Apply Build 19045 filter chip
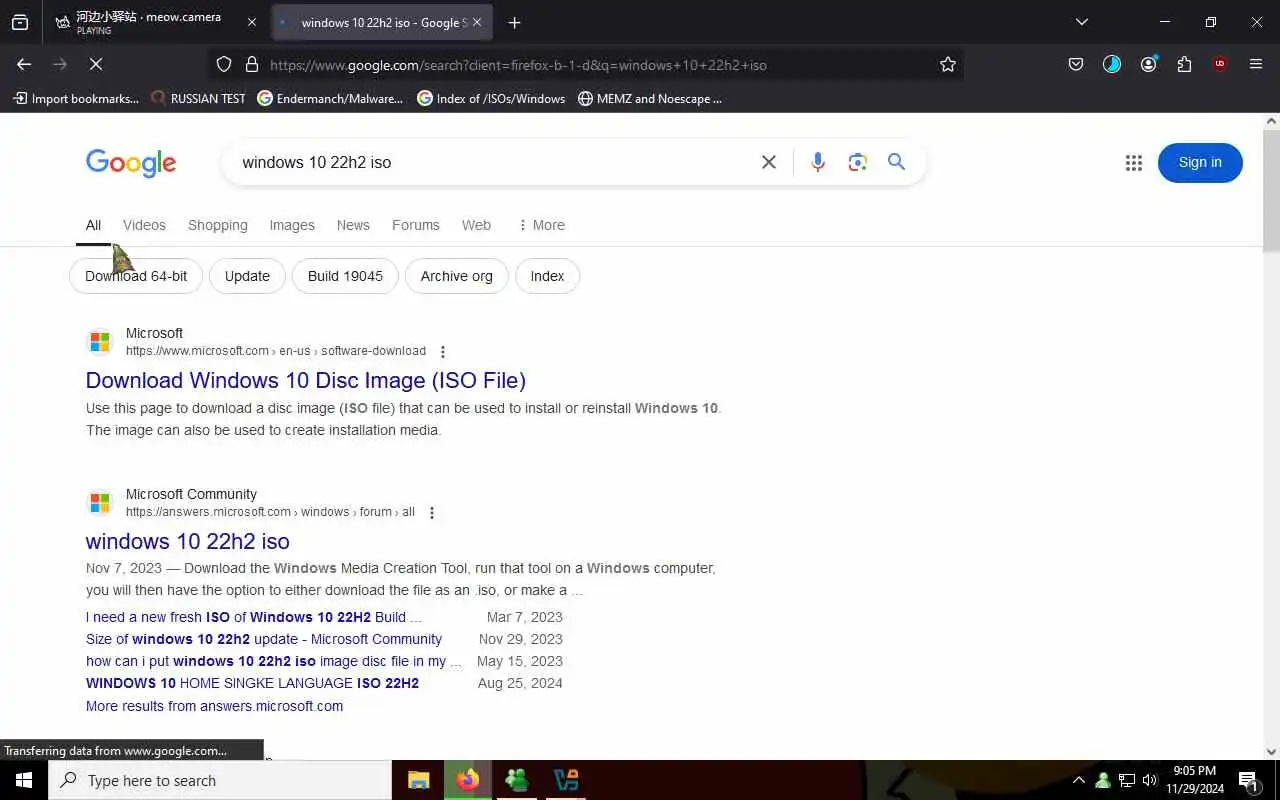The width and height of the screenshot is (1280, 800). (x=345, y=276)
